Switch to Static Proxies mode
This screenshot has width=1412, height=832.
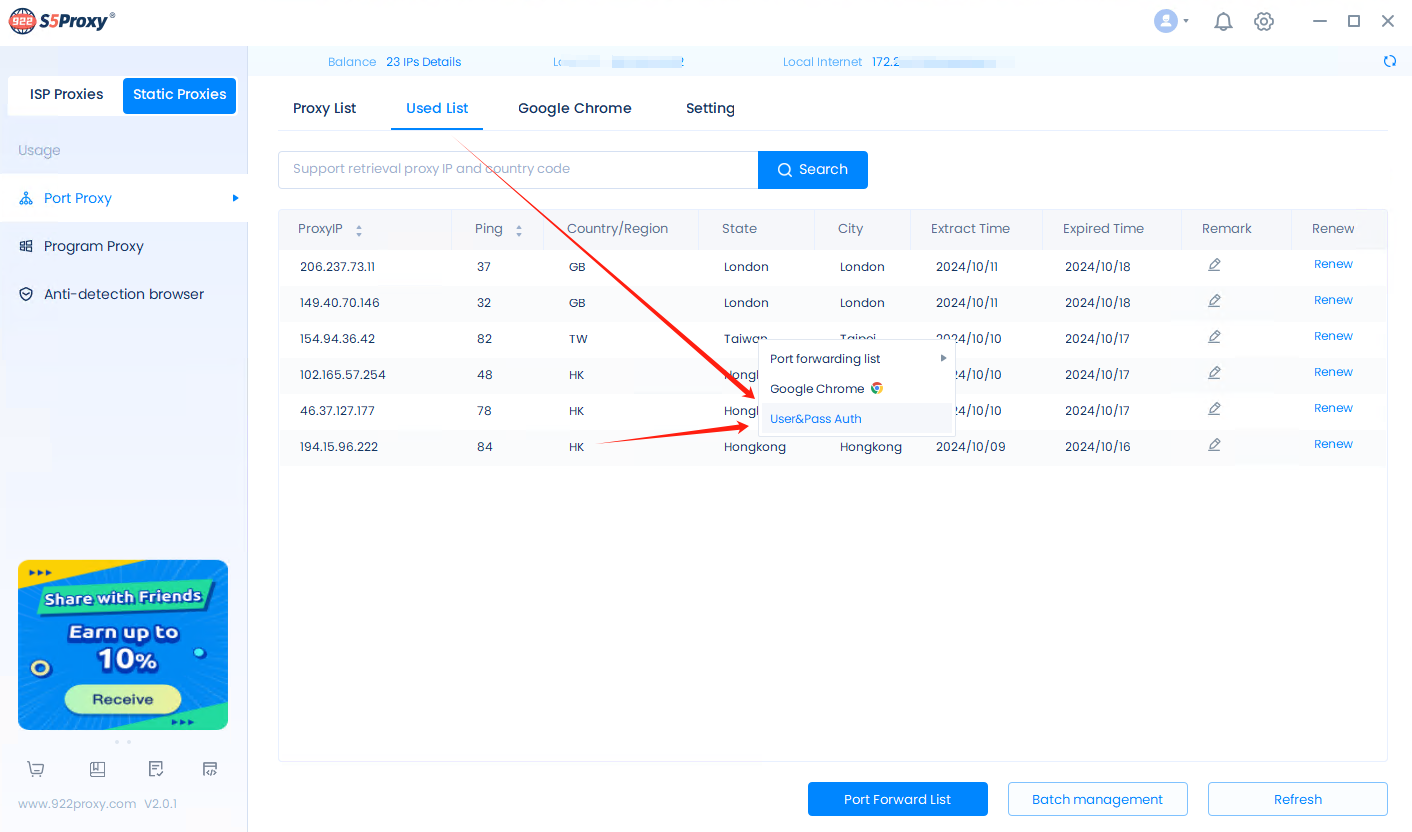coord(179,95)
